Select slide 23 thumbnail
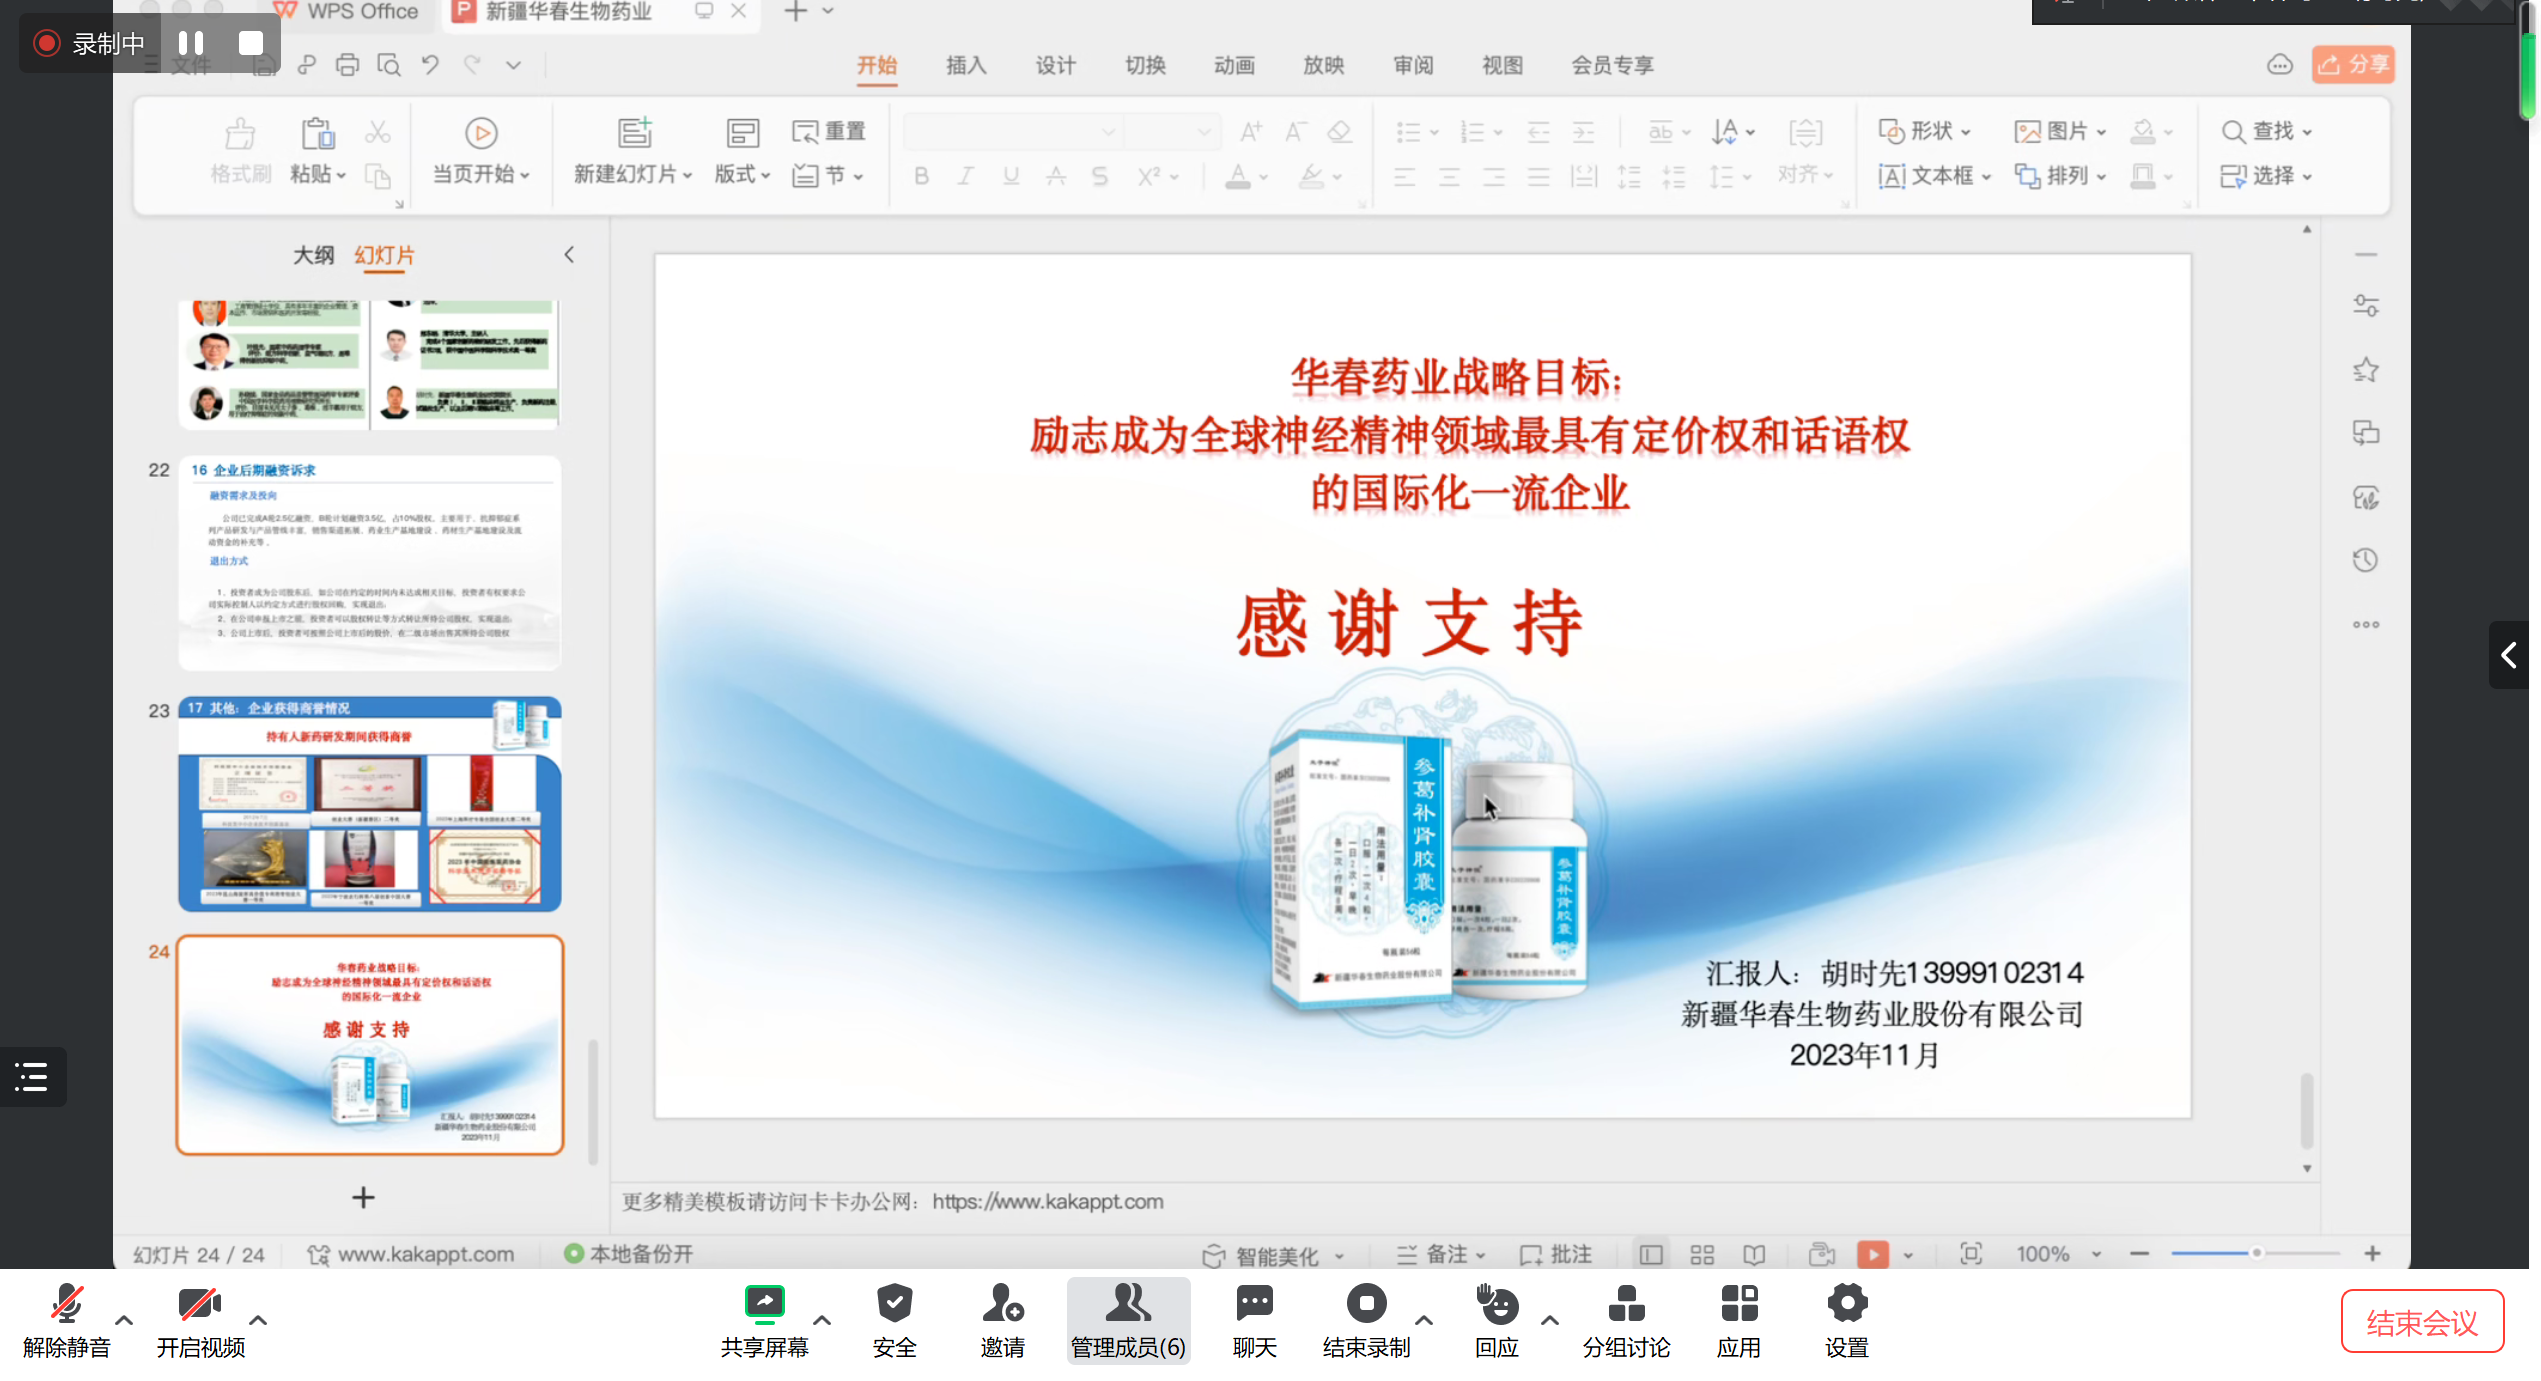This screenshot has width=2541, height=1381. tap(369, 804)
